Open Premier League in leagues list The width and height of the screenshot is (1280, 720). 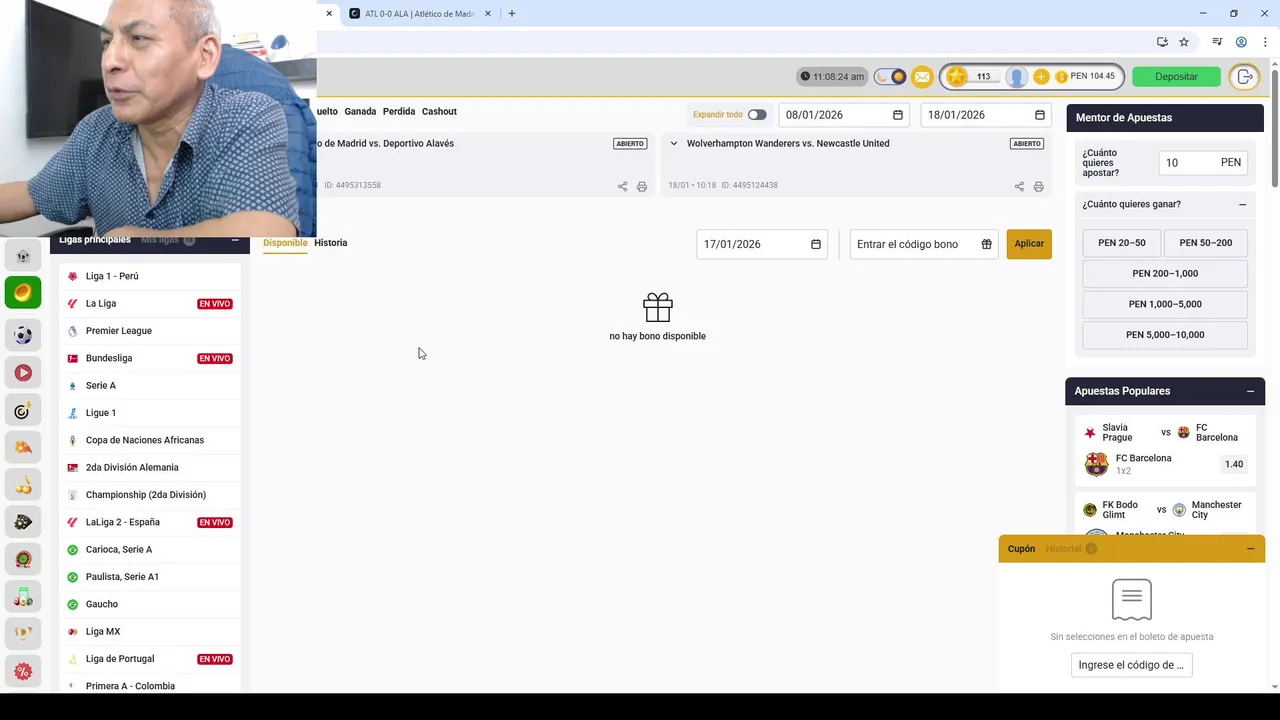[x=150, y=331]
